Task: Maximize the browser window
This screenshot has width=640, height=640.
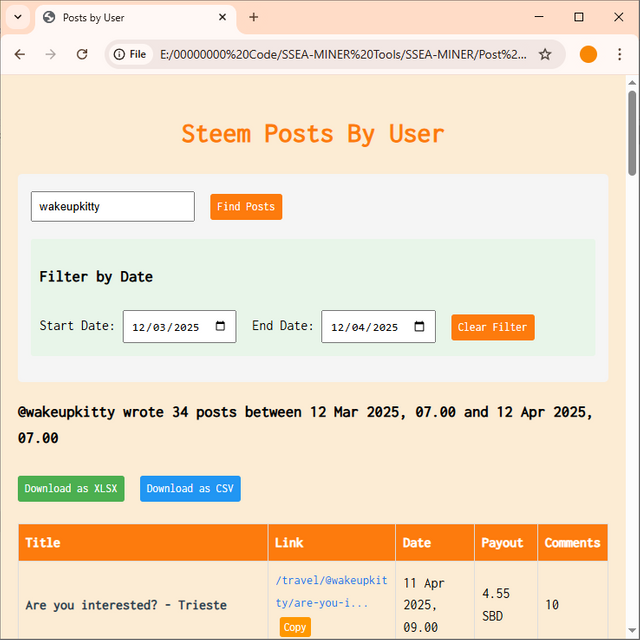Action: [x=579, y=17]
